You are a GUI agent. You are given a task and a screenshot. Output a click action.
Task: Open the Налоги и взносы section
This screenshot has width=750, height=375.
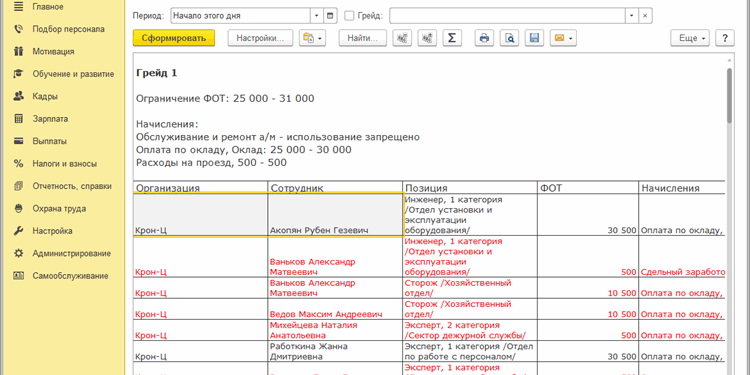tap(65, 164)
